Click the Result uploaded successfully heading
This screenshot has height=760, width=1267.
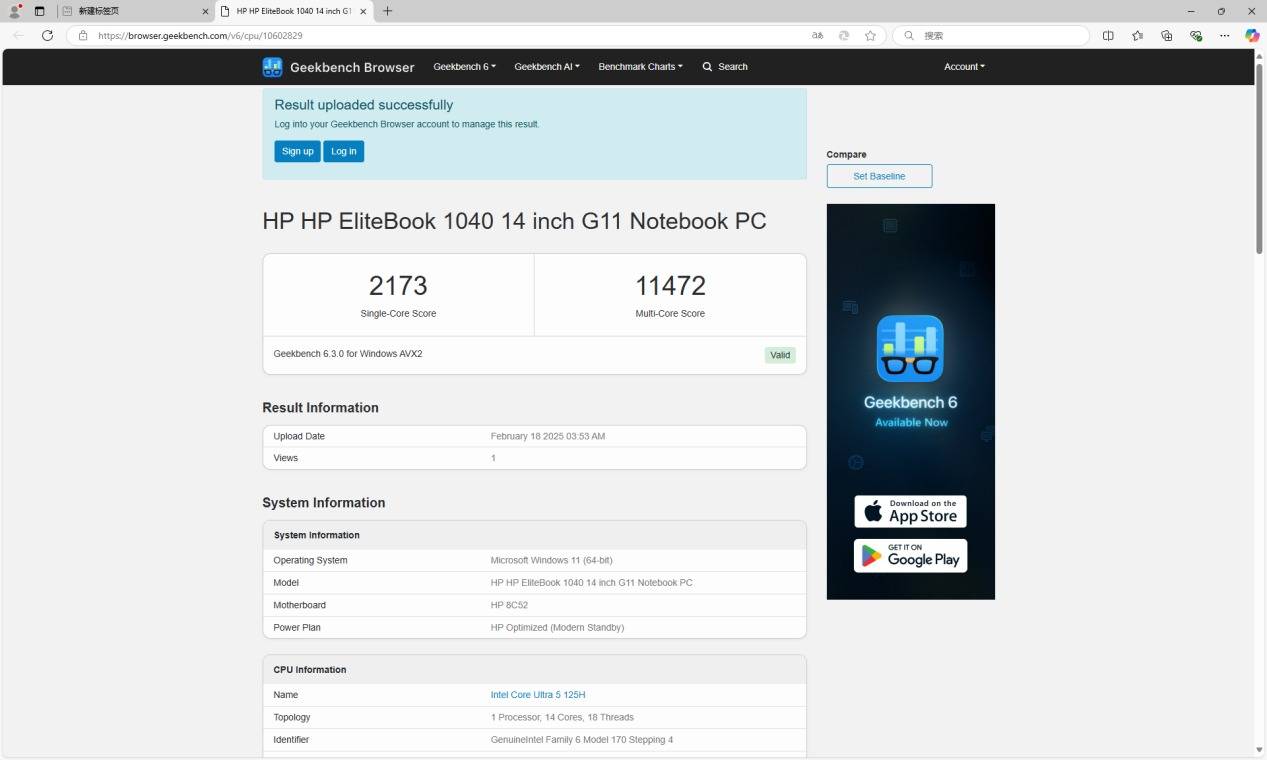(364, 105)
